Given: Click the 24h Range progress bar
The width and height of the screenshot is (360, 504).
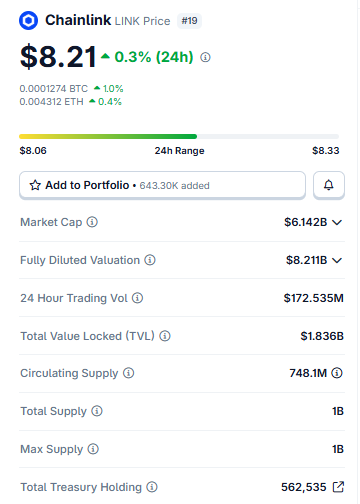Looking at the screenshot, I should [179, 136].
